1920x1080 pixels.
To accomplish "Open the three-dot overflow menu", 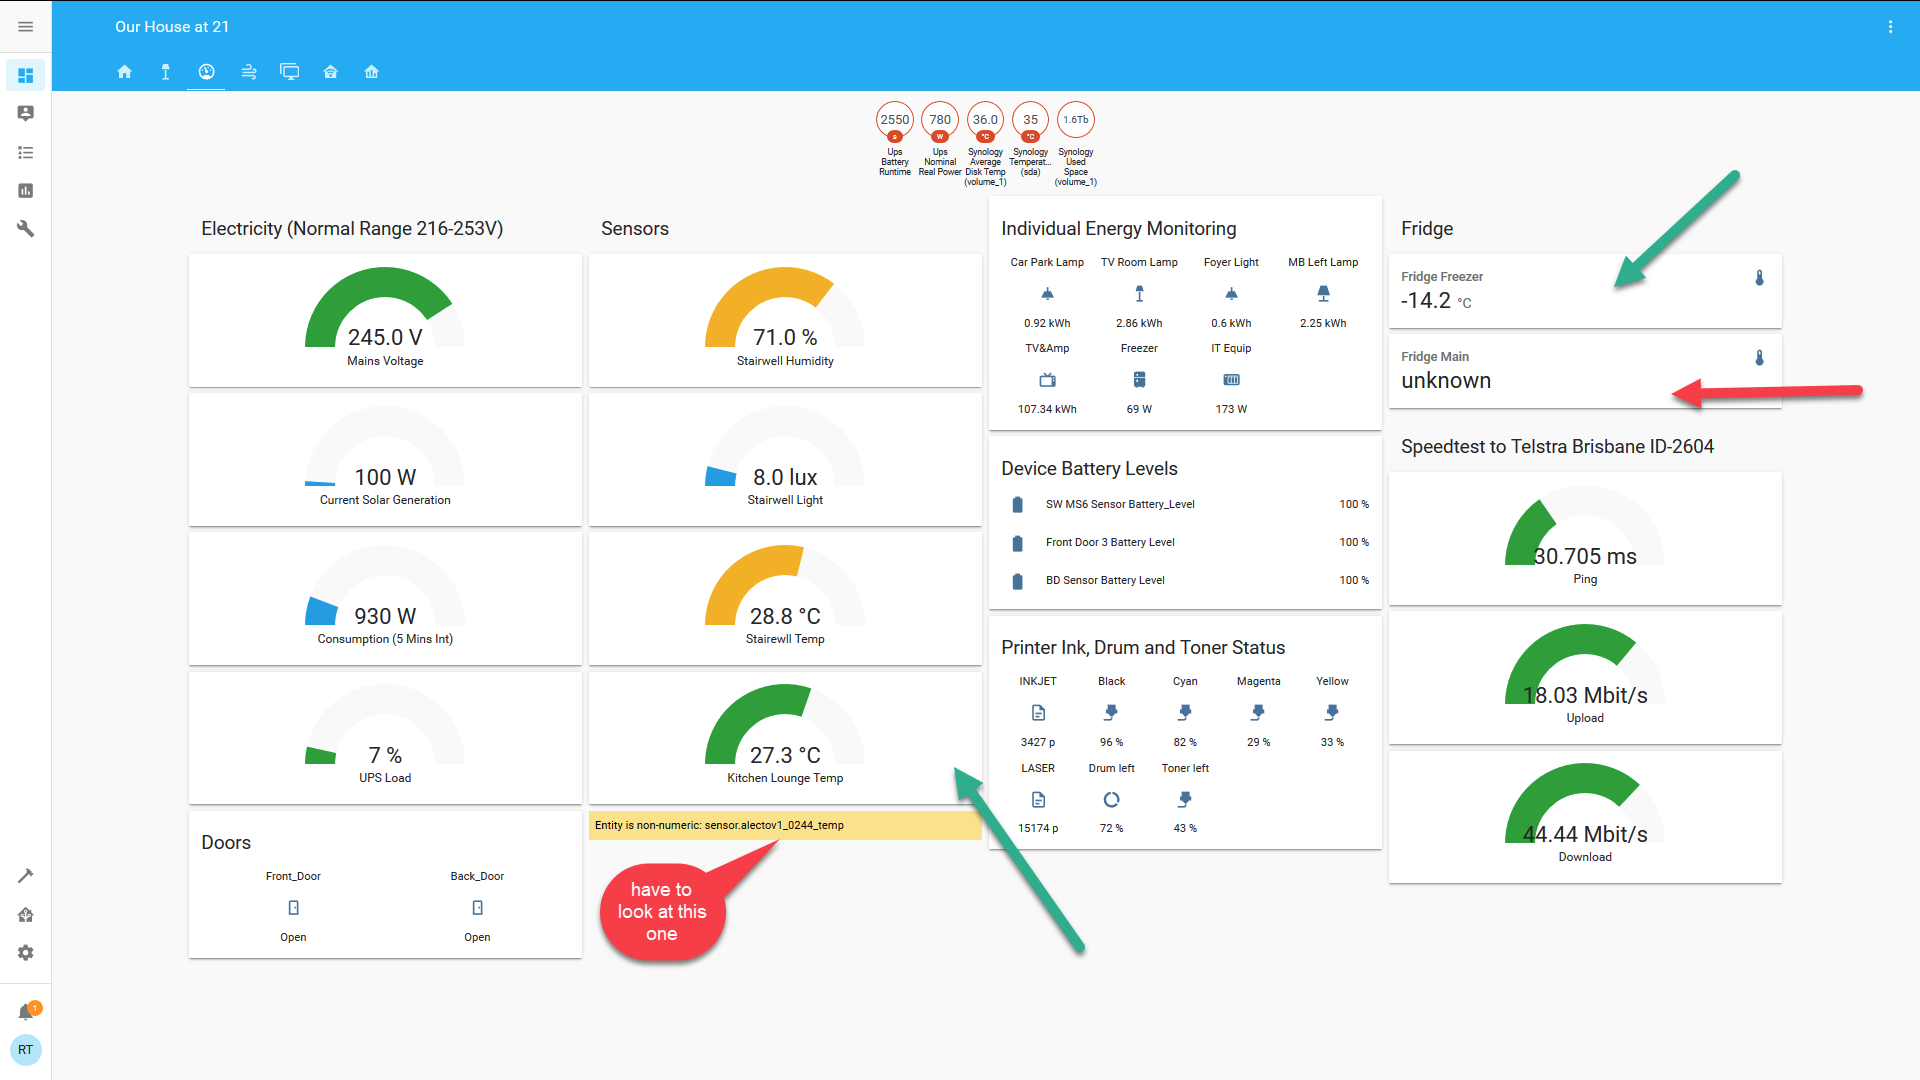I will tap(1890, 27).
